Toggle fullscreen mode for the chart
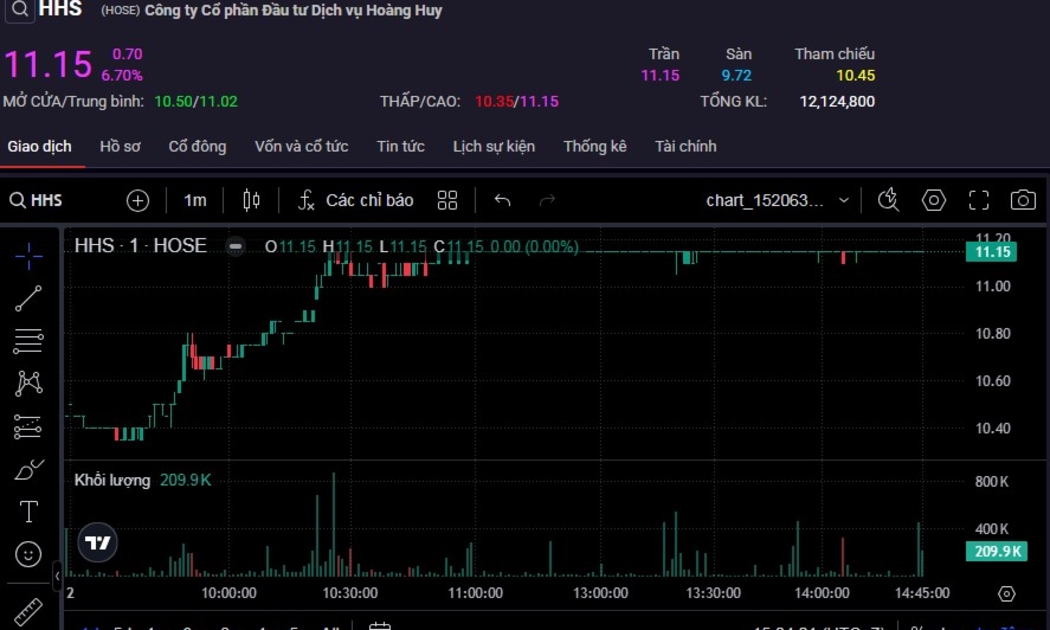 [978, 200]
